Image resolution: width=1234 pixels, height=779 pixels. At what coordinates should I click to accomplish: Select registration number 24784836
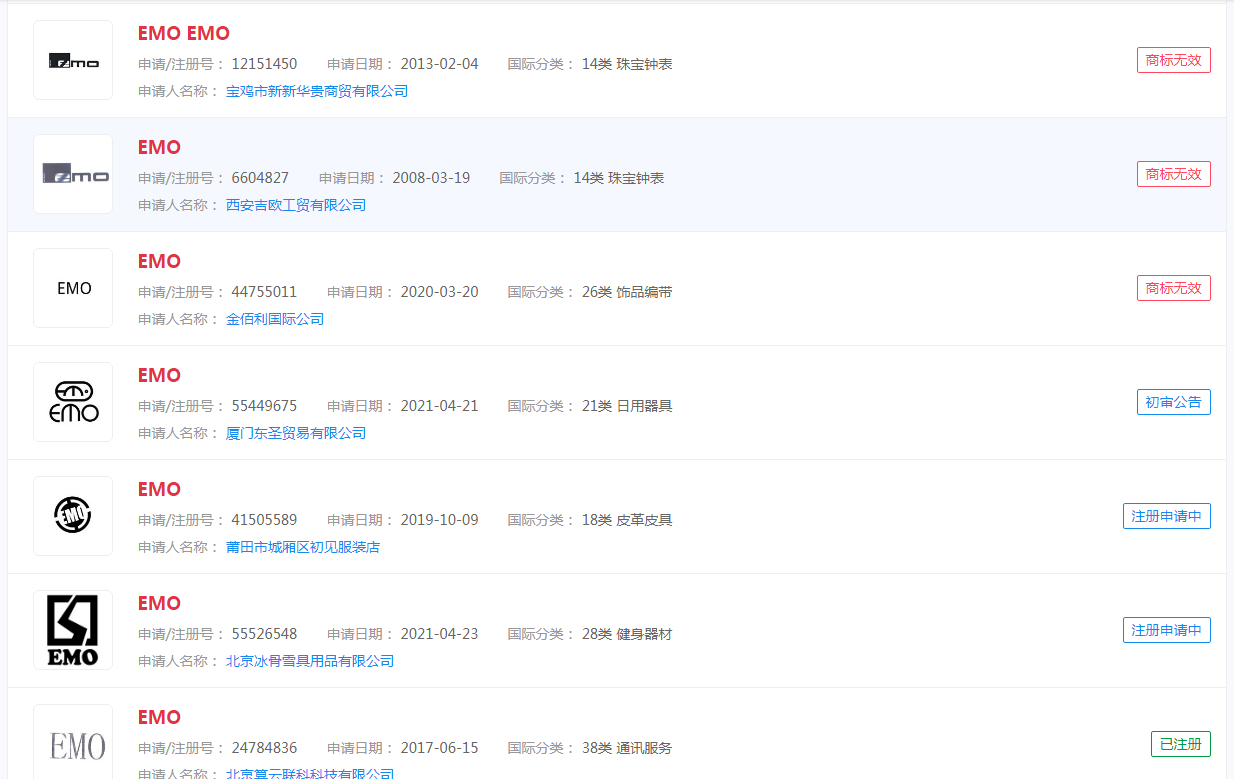coord(264,748)
